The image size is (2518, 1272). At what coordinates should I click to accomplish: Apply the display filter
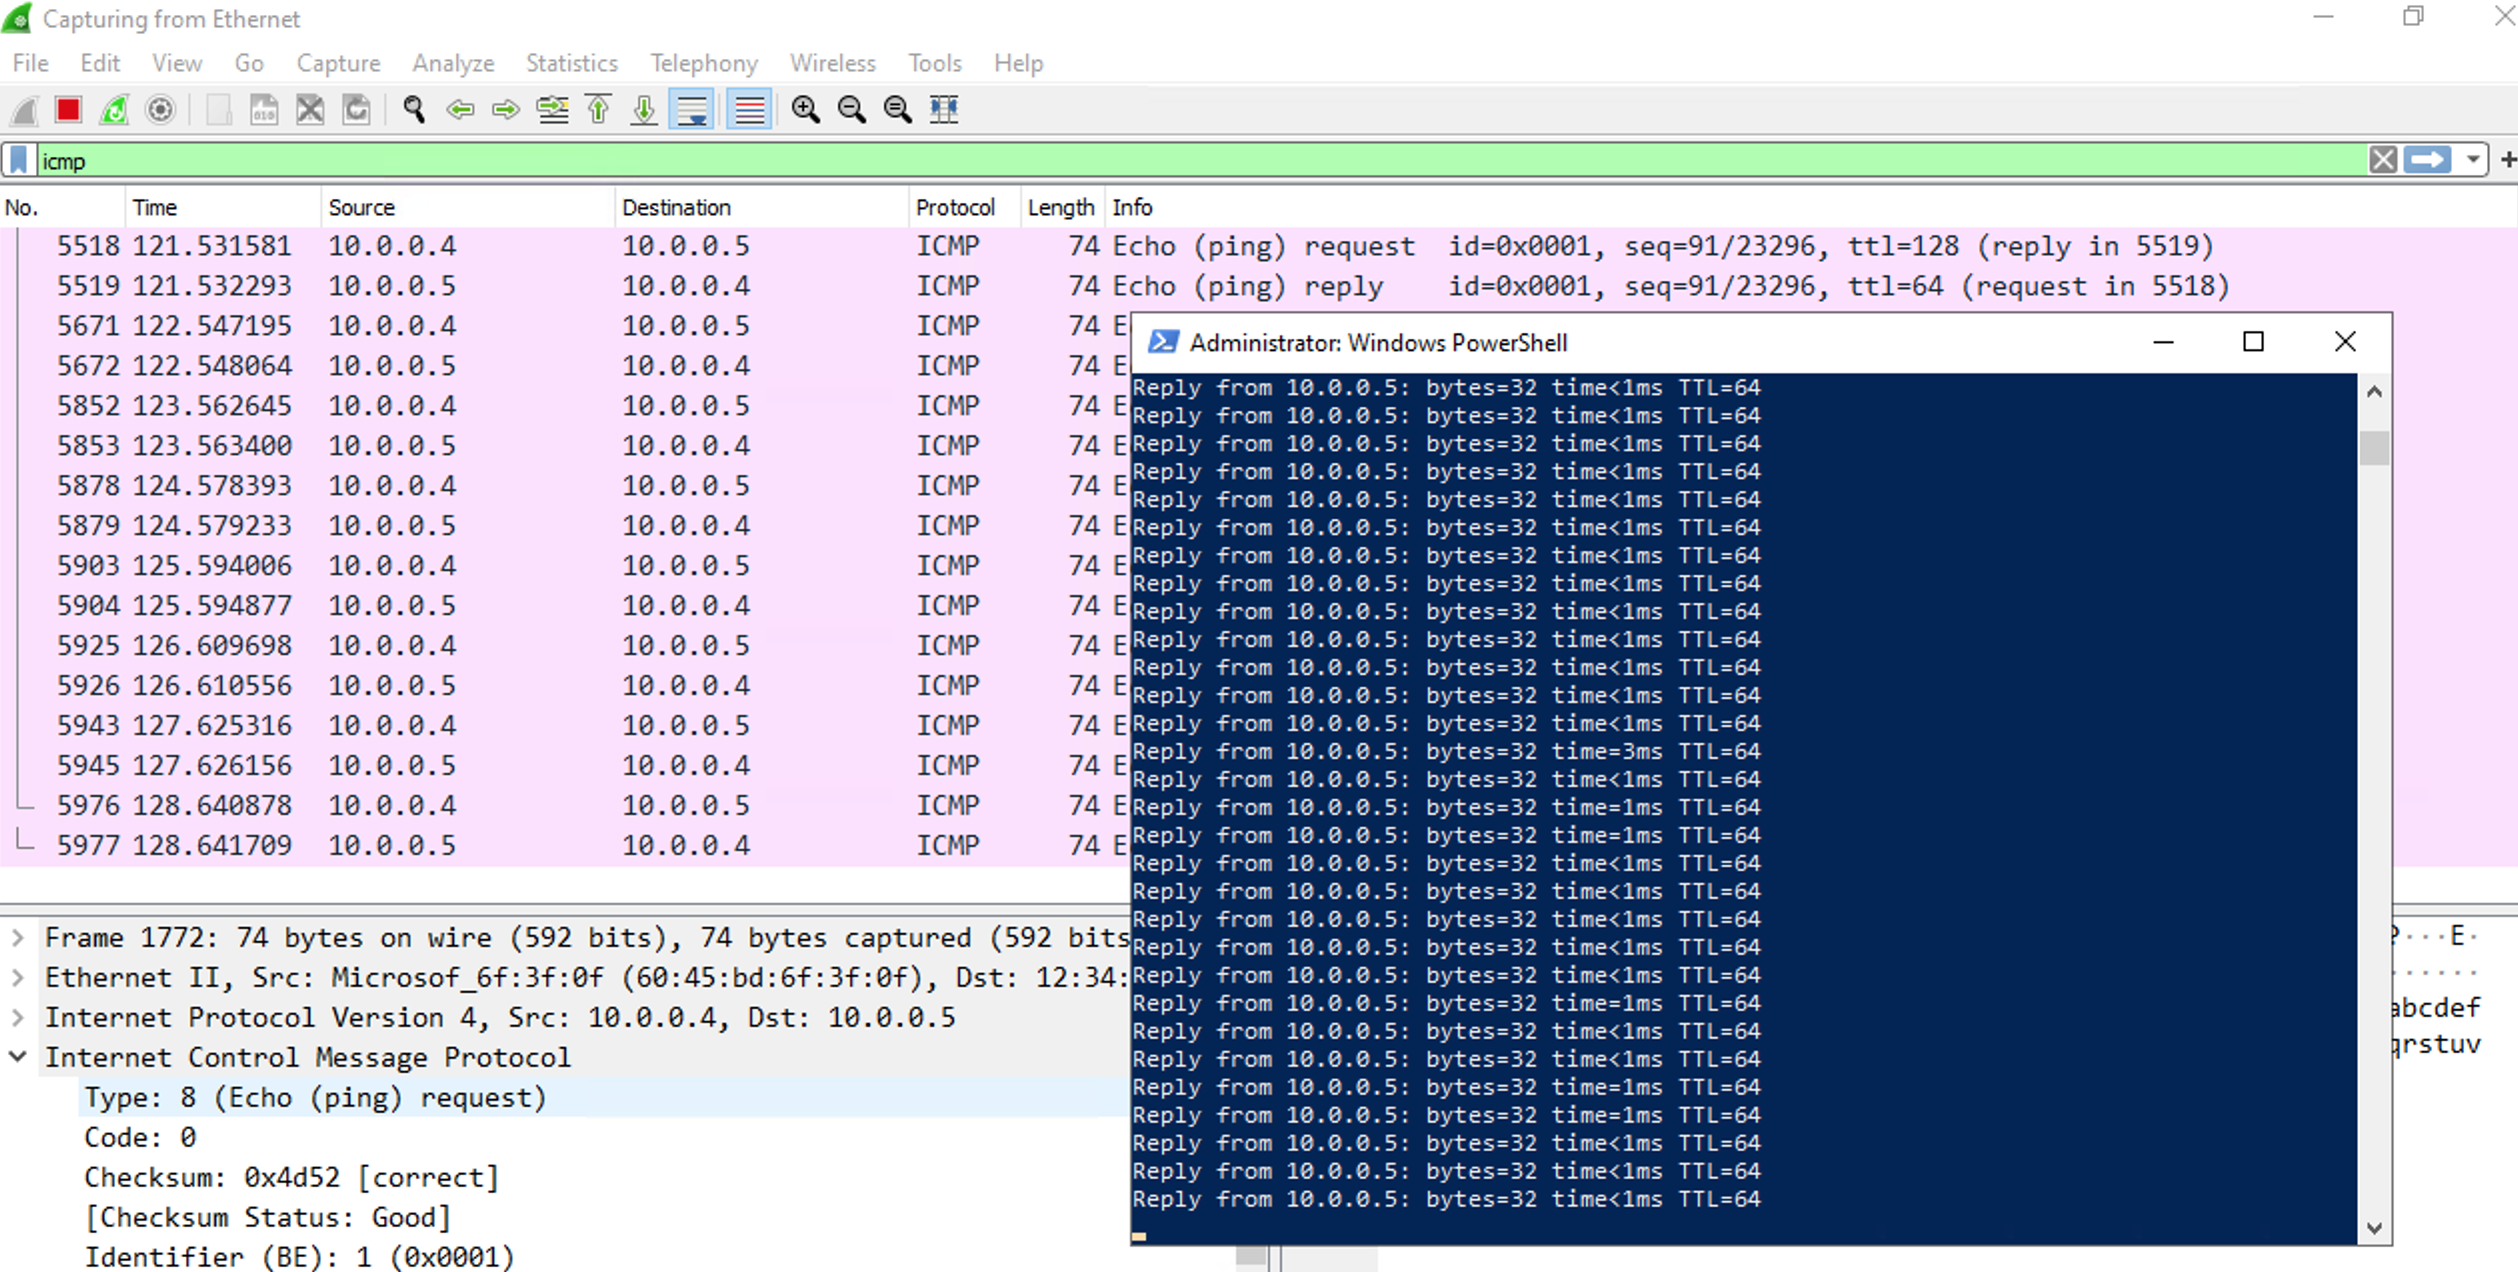[x=2428, y=159]
